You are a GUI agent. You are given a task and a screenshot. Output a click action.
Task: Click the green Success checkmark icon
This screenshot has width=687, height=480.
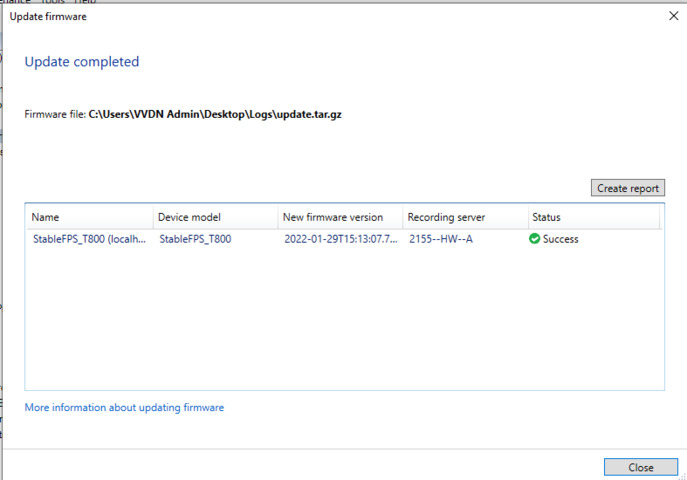[x=535, y=239]
